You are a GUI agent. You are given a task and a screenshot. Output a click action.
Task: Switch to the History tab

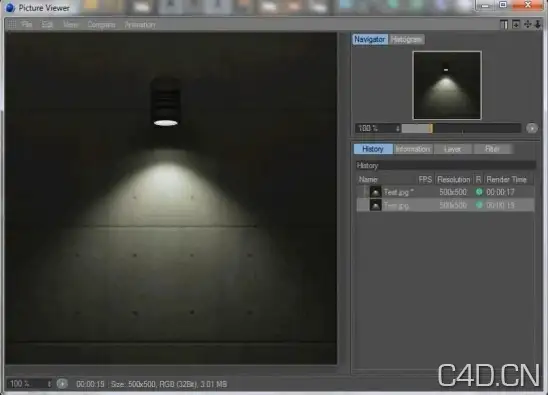pyautogui.click(x=373, y=149)
